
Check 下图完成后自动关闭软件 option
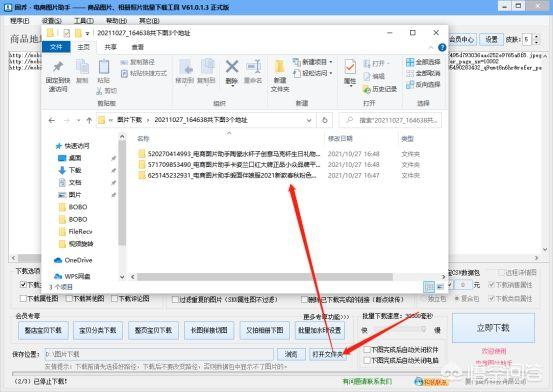[x=367, y=350]
